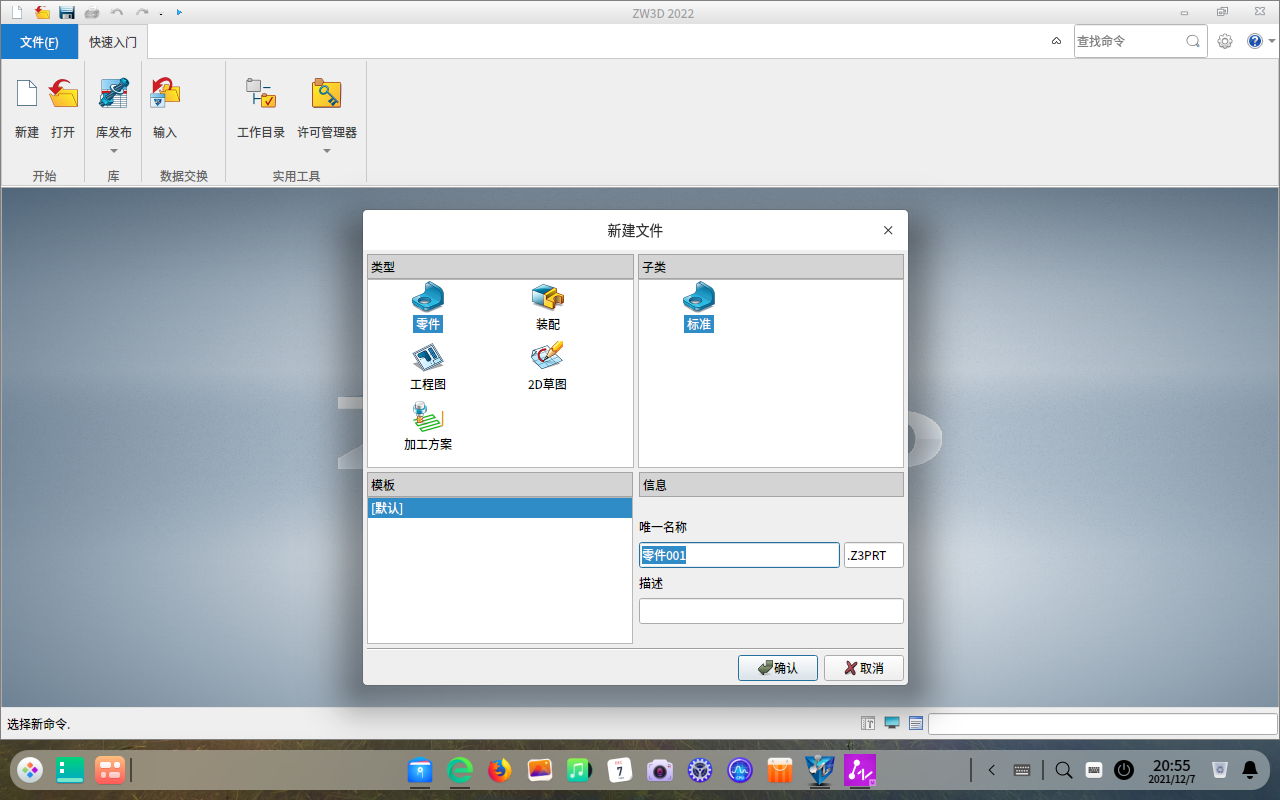This screenshot has width=1280, height=800.
Task: Open the settings gear icon
Action: point(1225,41)
